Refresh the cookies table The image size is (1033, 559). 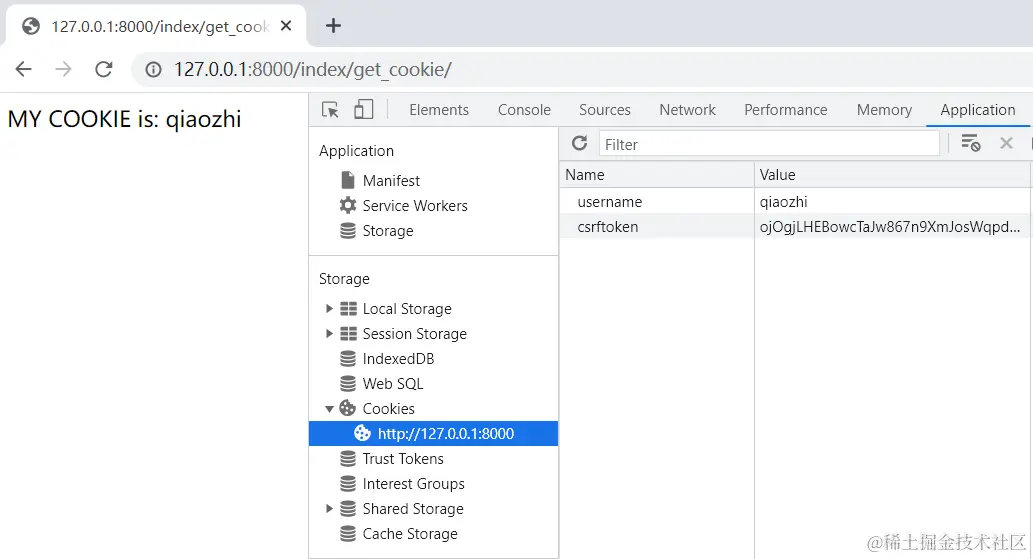579,144
